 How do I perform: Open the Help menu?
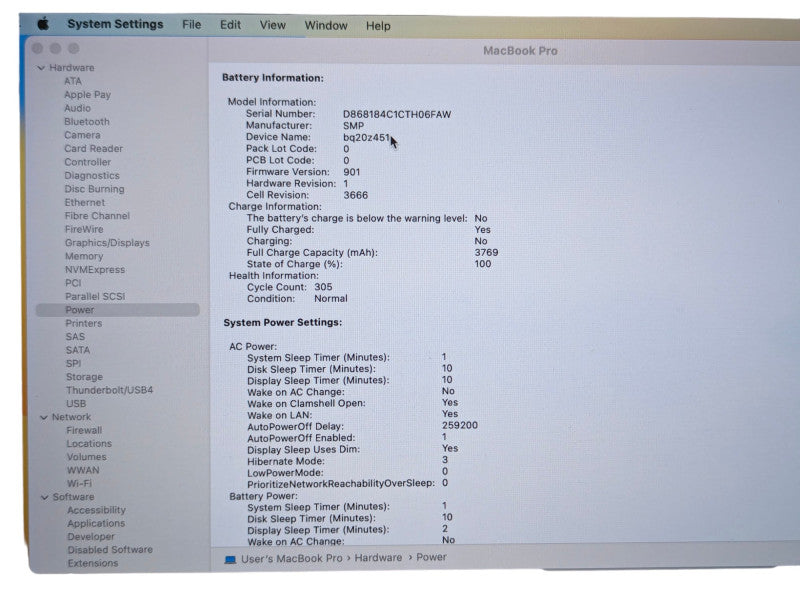378,26
